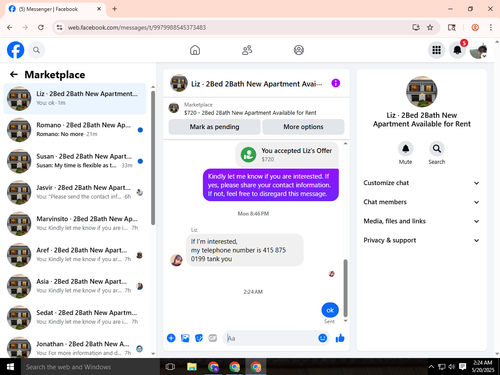Open Asia's apartment conversation
Image resolution: width=500 pixels, height=375 pixels.
pos(75,286)
